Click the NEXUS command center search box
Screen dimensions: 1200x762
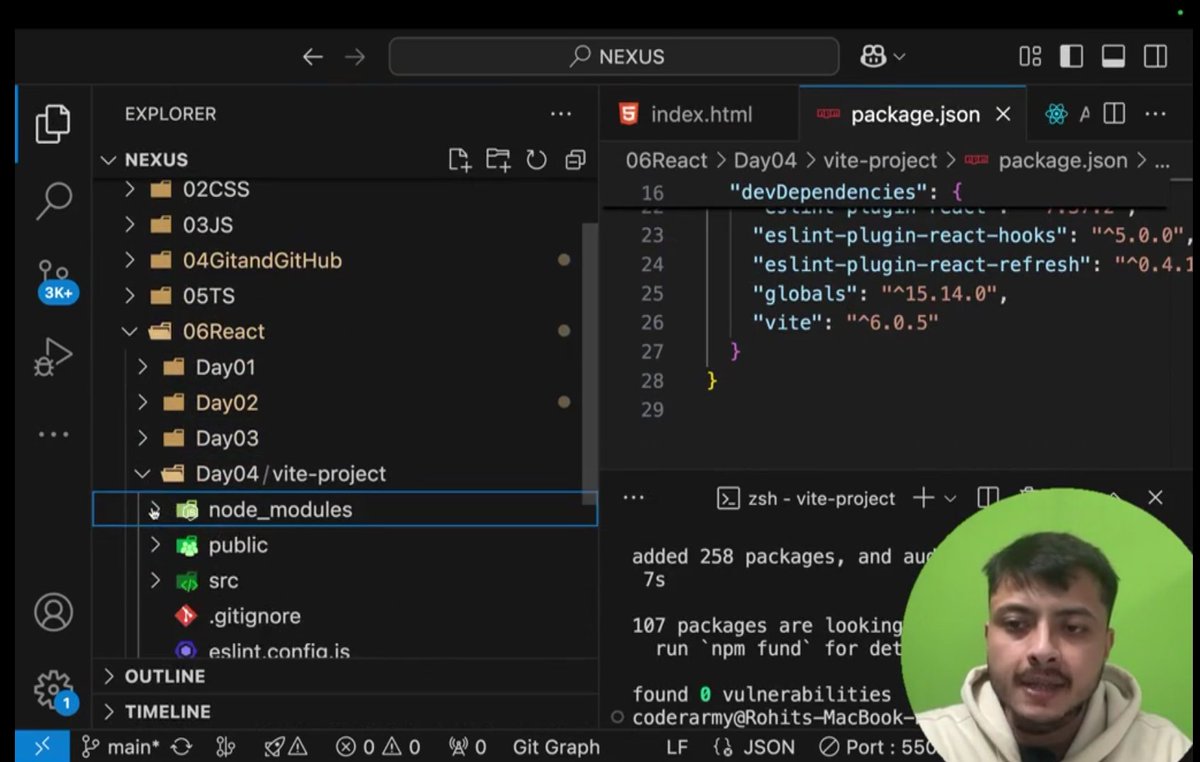[614, 57]
